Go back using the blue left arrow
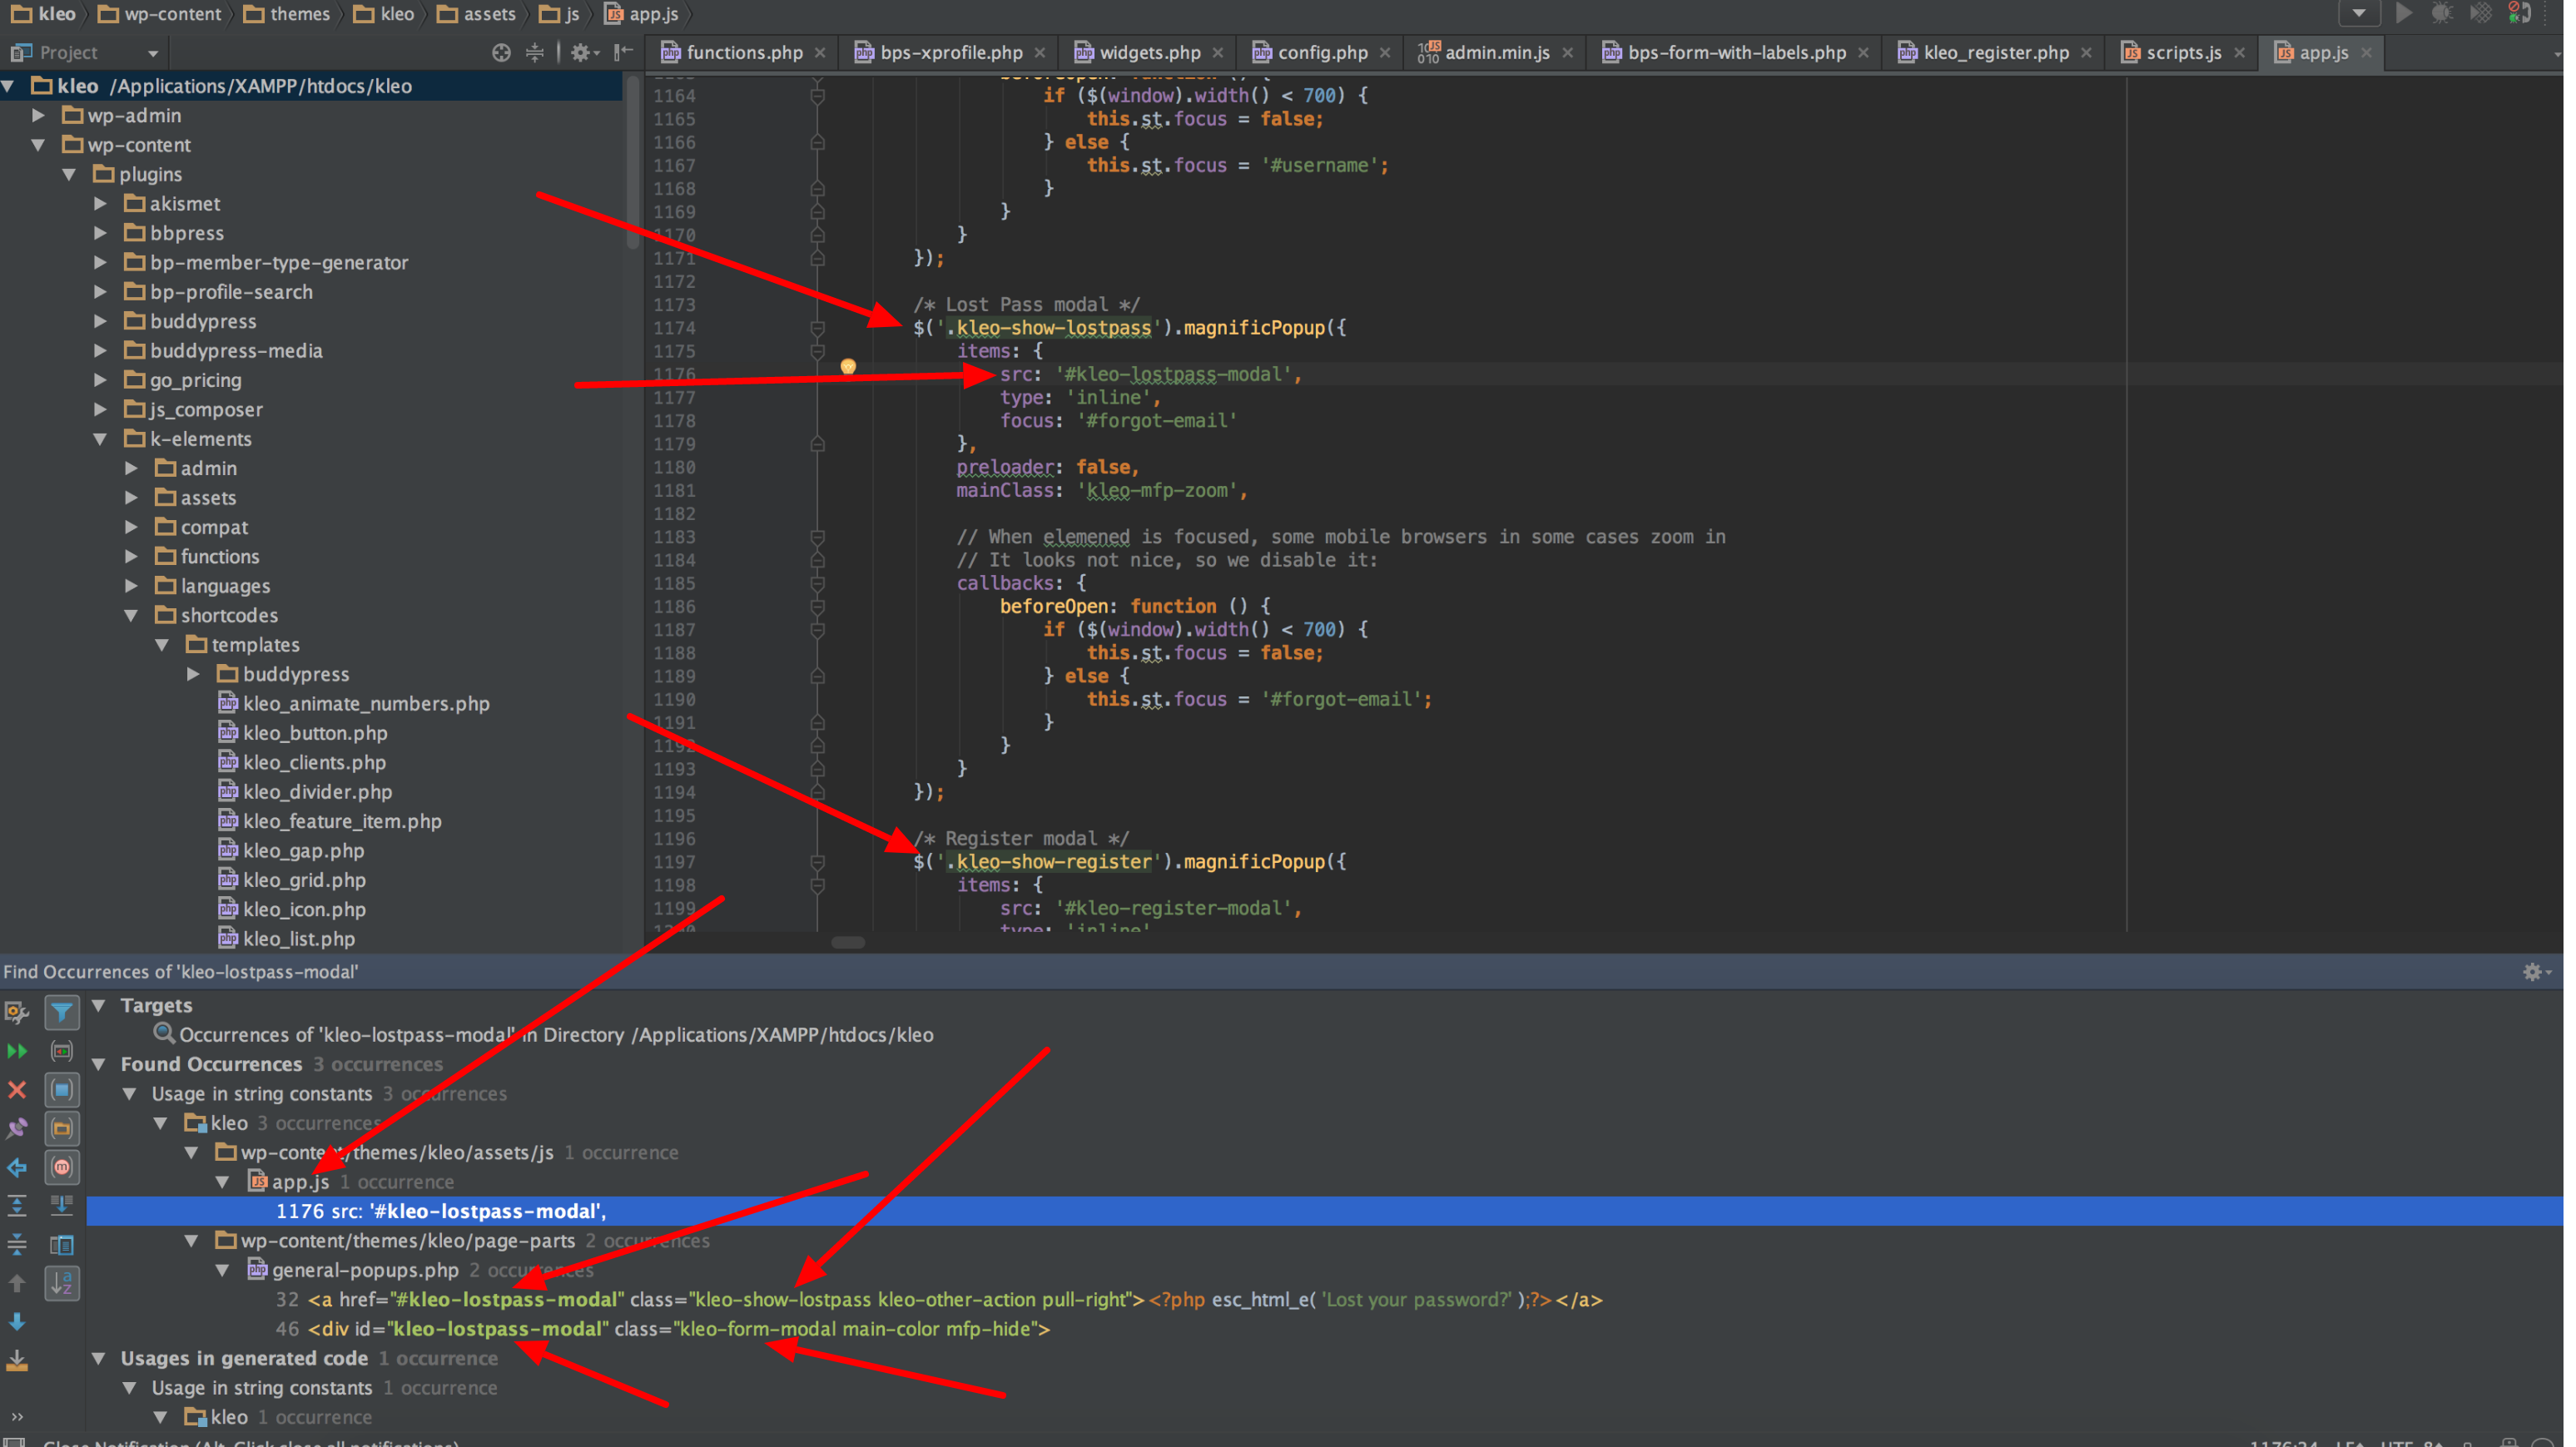This screenshot has width=2576, height=1447. [x=17, y=1168]
